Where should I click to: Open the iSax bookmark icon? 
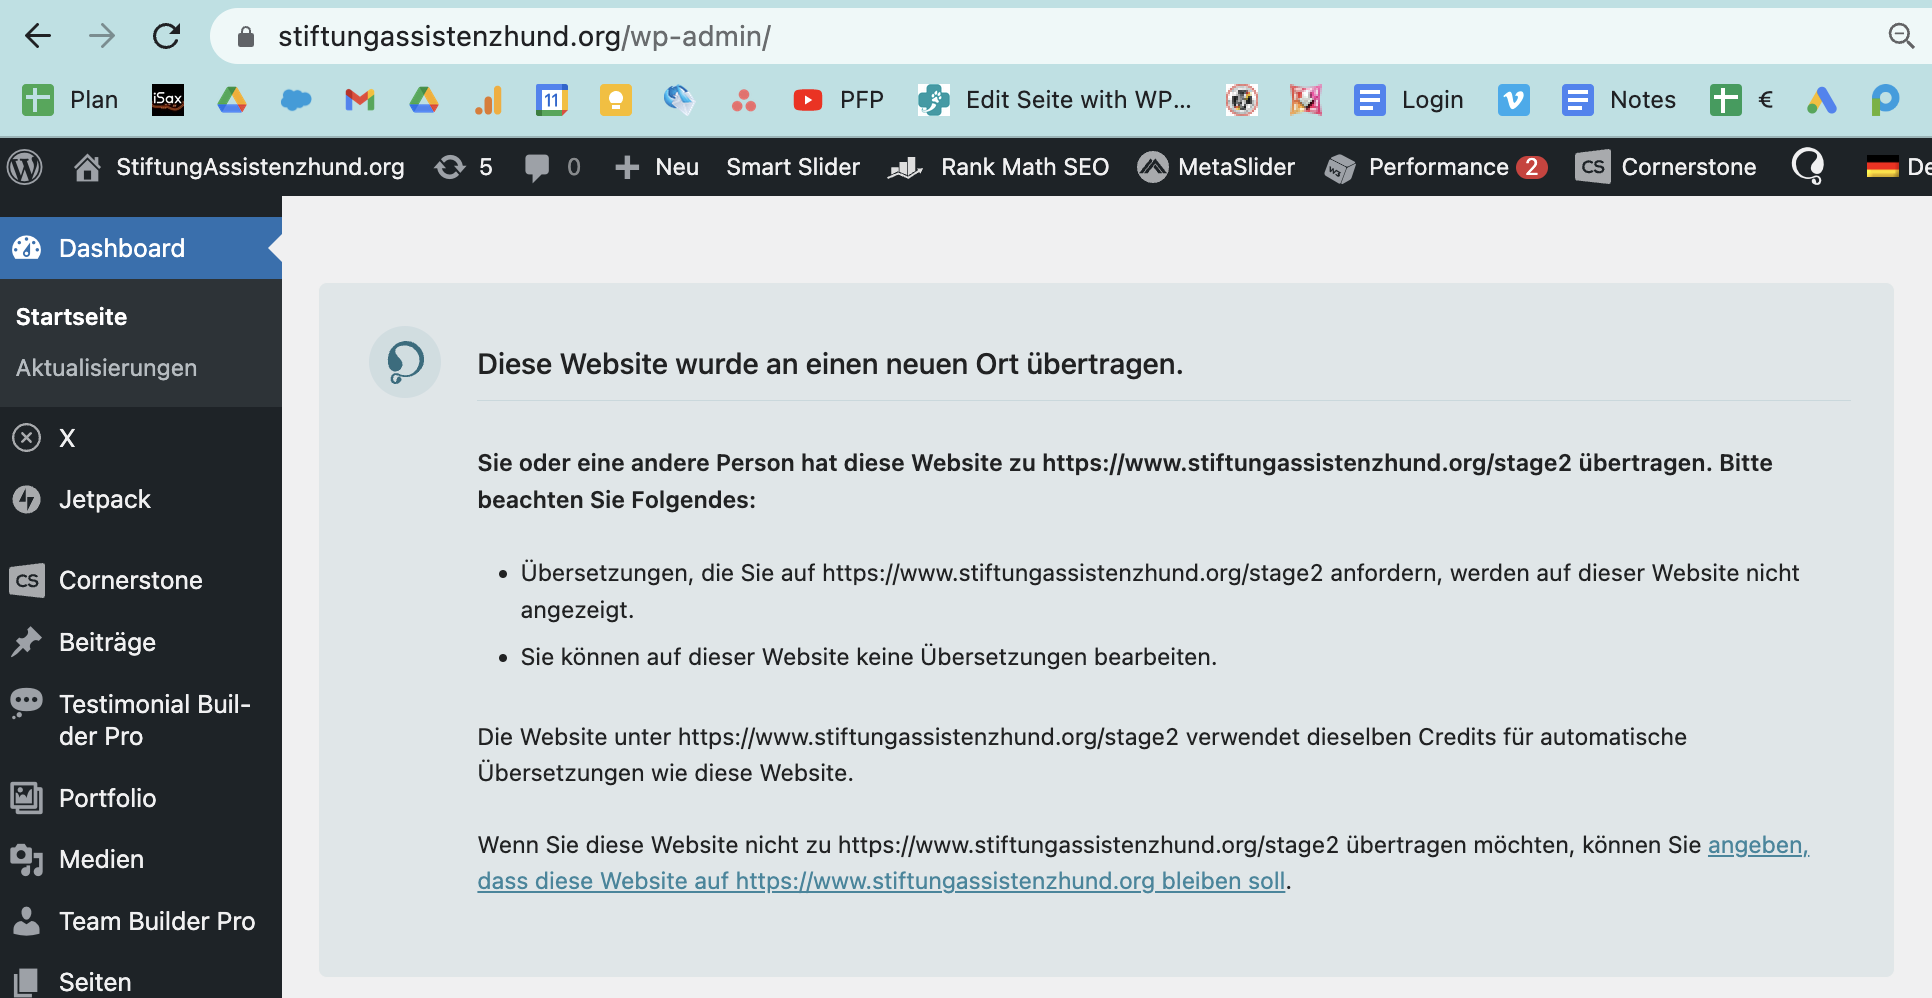point(168,100)
